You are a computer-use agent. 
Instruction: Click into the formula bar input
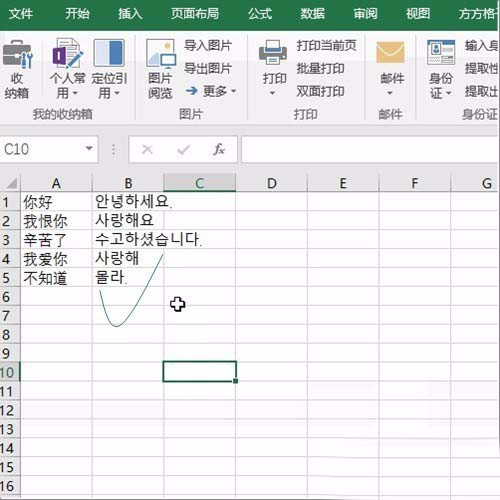pos(369,149)
